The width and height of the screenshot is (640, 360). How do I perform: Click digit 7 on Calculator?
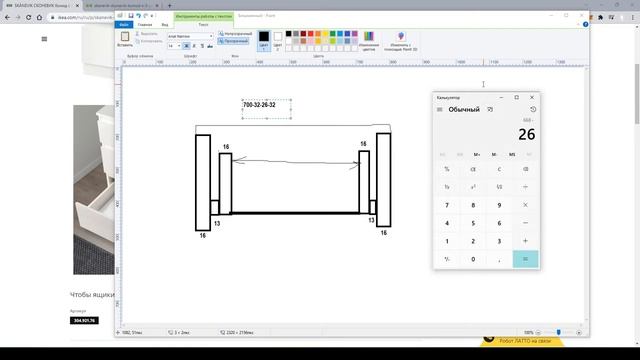(x=447, y=205)
